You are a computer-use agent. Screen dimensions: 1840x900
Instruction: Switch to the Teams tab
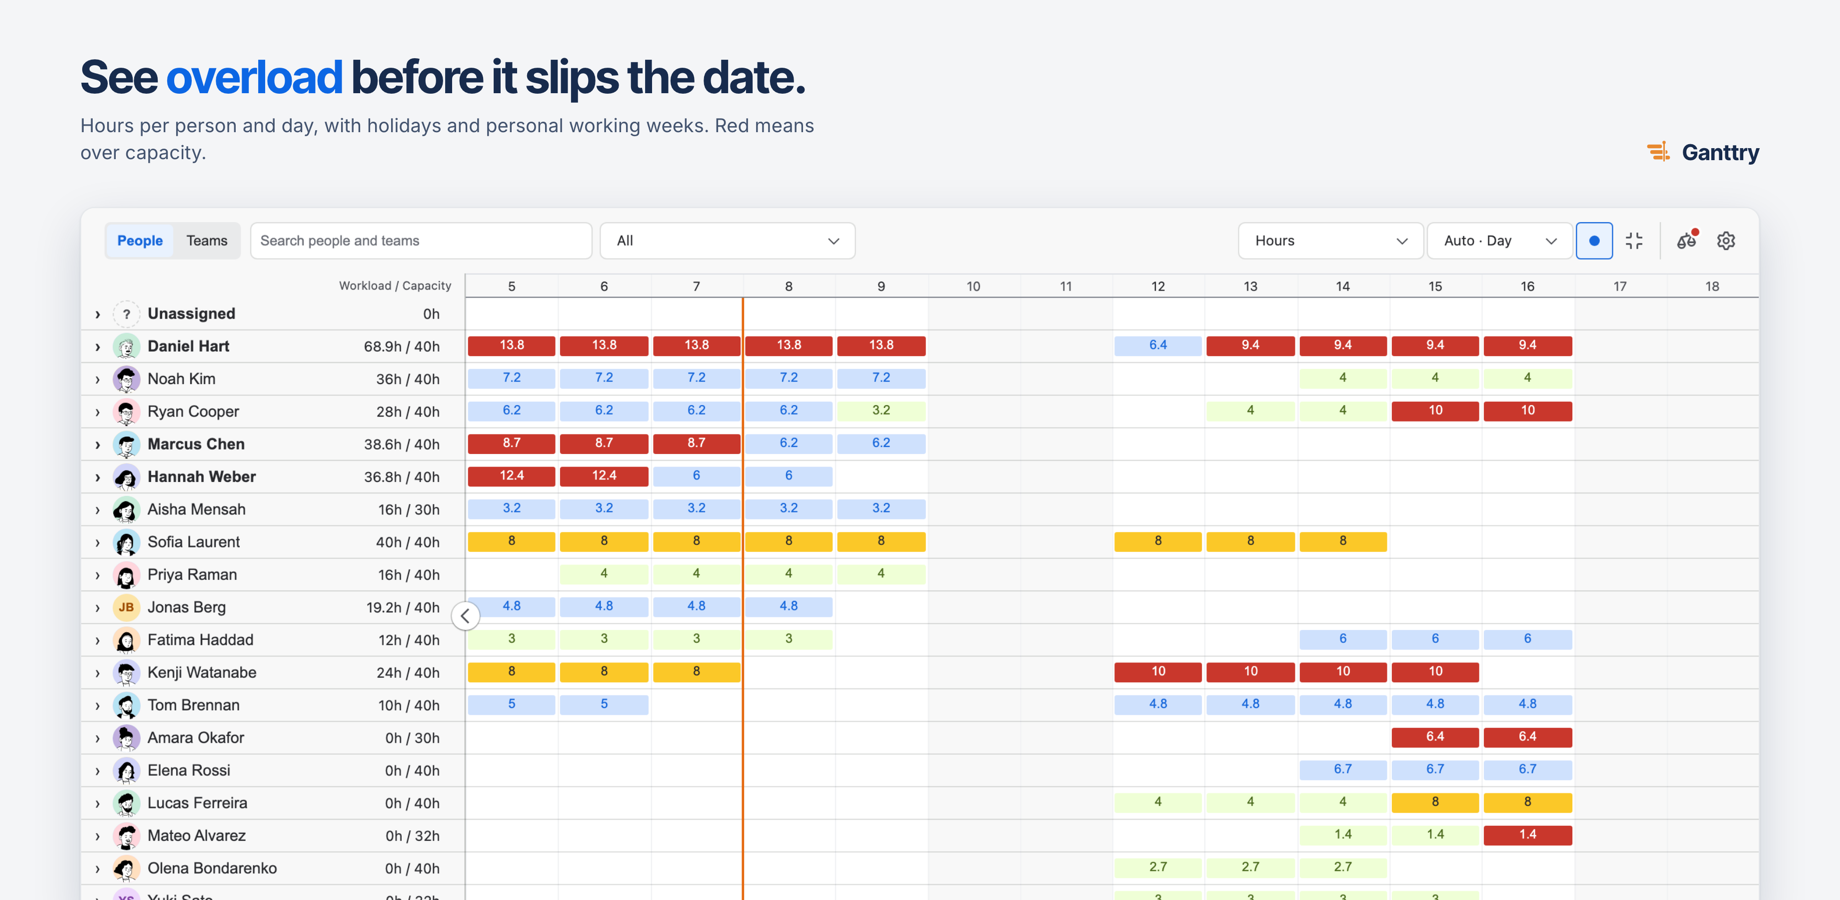(207, 241)
